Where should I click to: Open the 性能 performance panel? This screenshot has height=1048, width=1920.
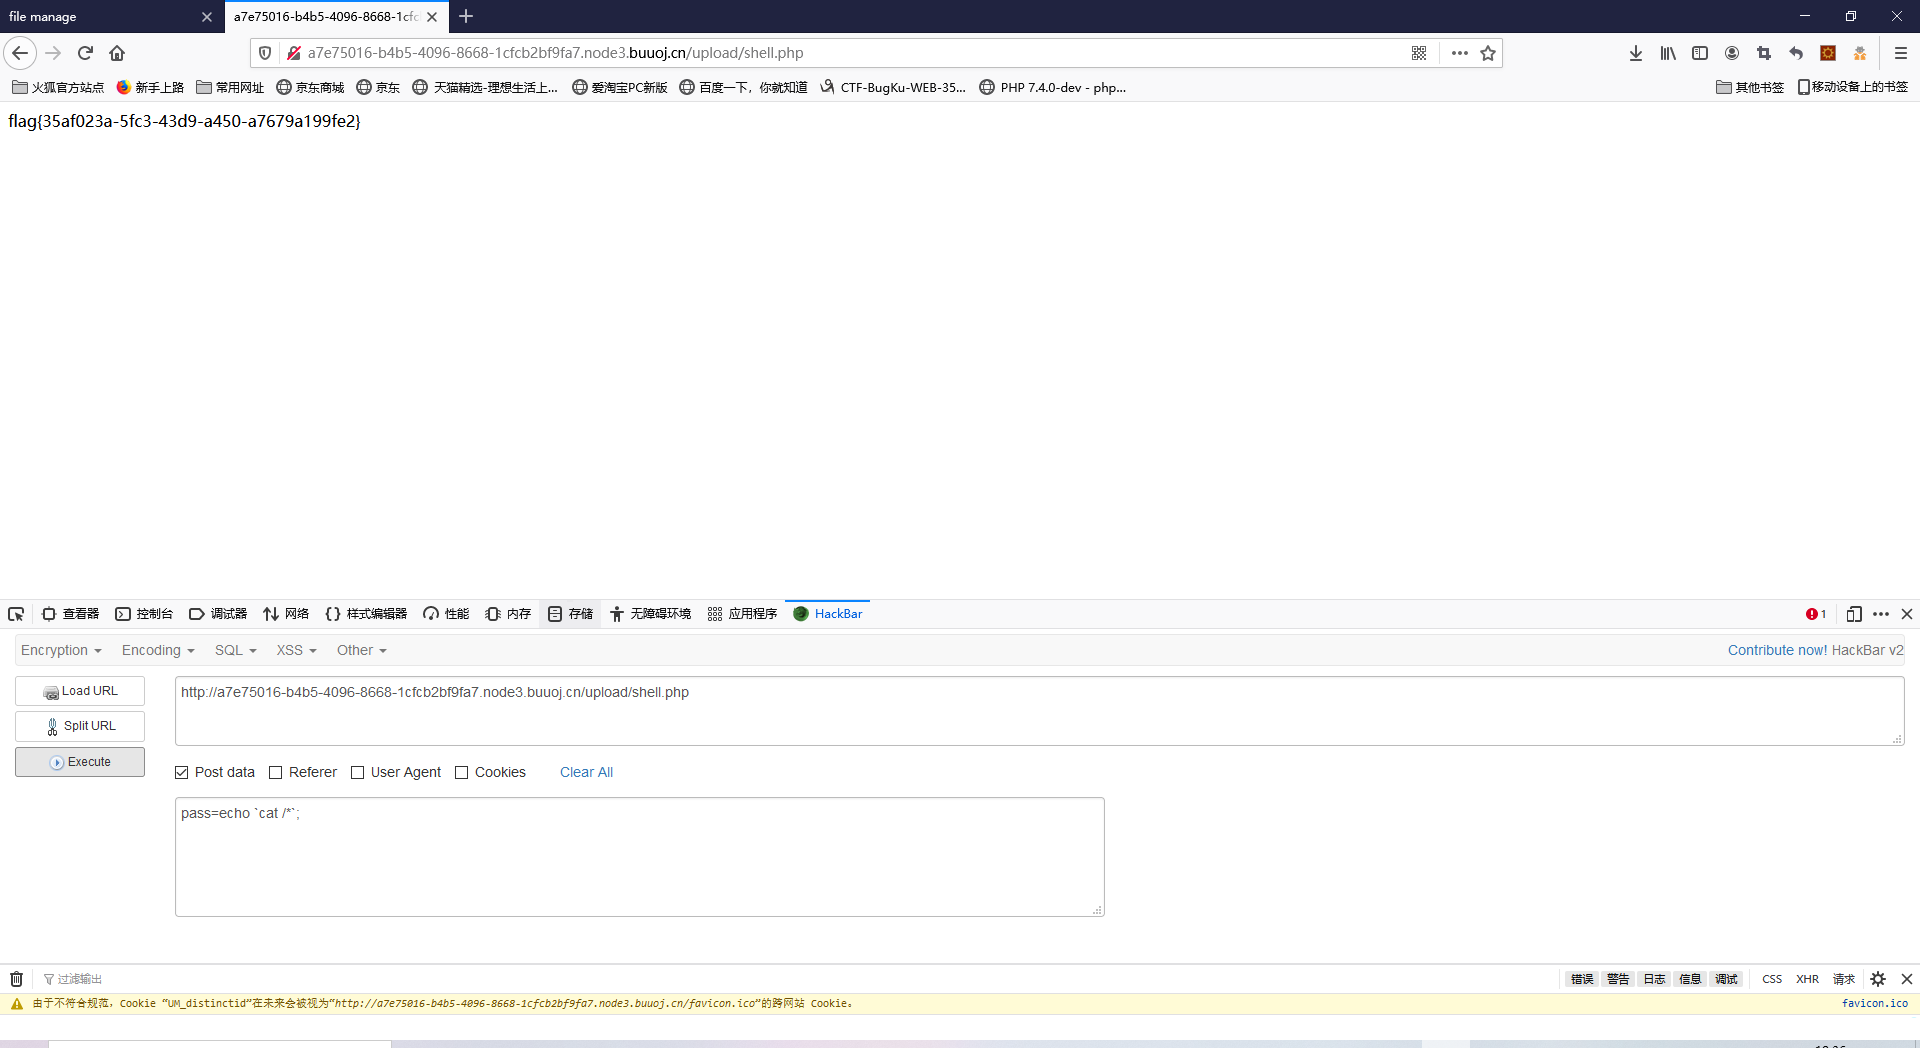[x=446, y=613]
